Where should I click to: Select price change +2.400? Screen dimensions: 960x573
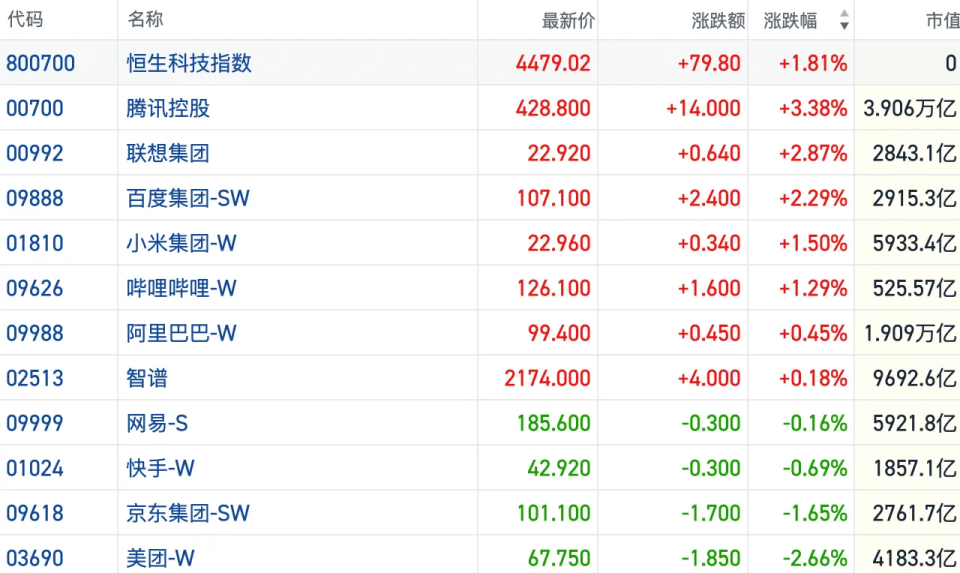click(x=709, y=198)
